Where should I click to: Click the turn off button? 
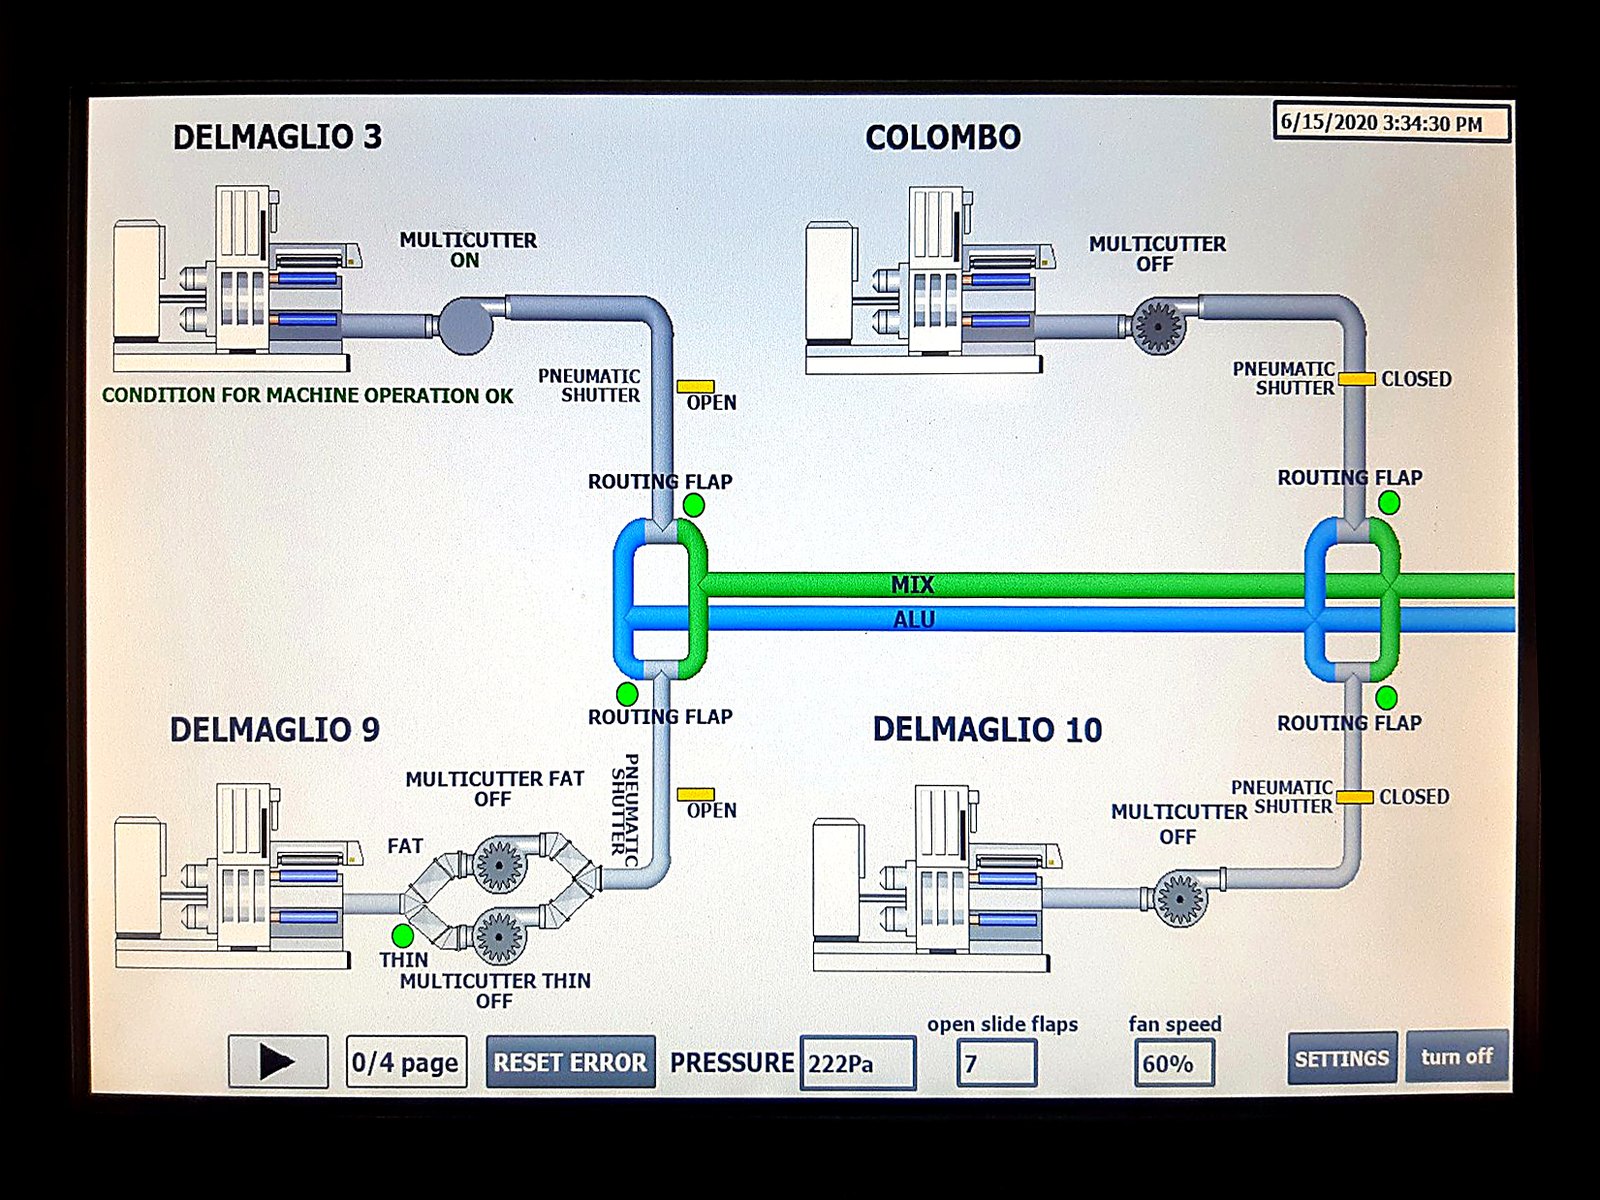click(x=1457, y=1057)
